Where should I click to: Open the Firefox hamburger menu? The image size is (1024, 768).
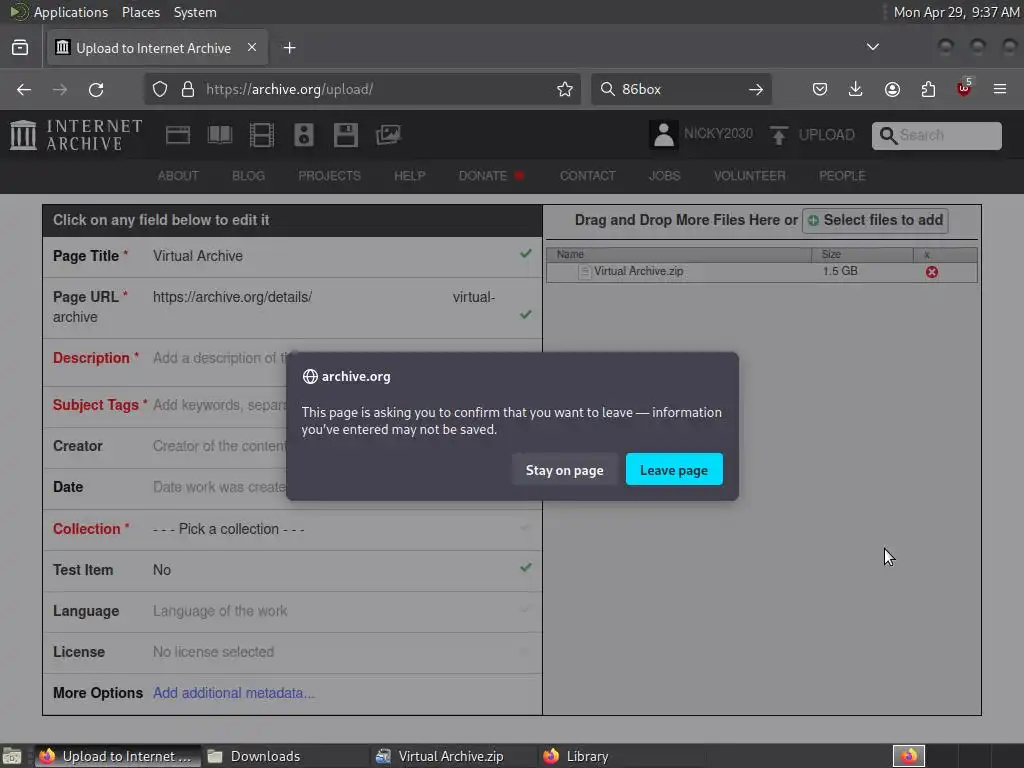(x=1000, y=89)
